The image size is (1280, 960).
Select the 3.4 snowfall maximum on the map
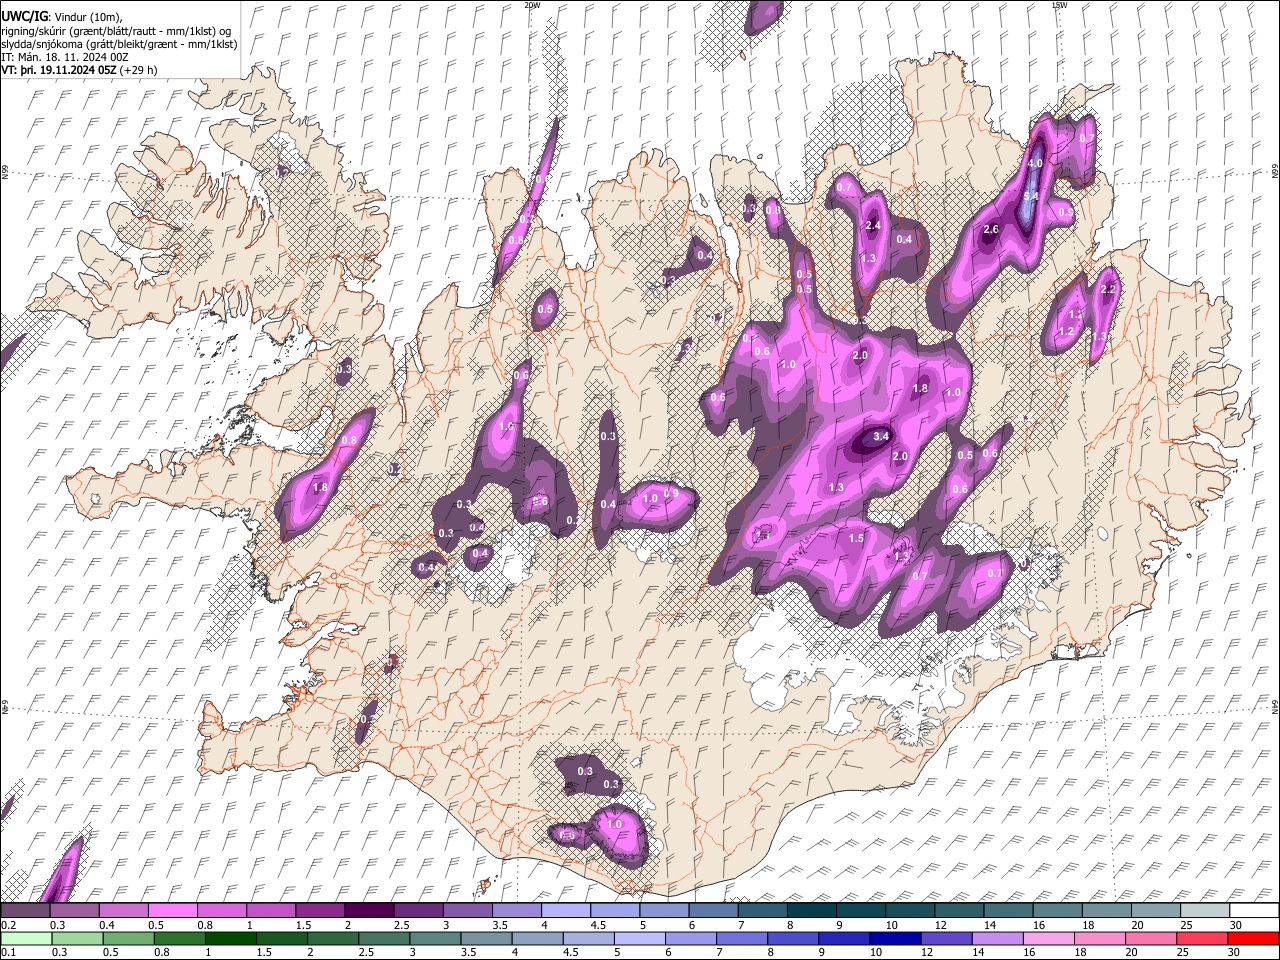(881, 437)
